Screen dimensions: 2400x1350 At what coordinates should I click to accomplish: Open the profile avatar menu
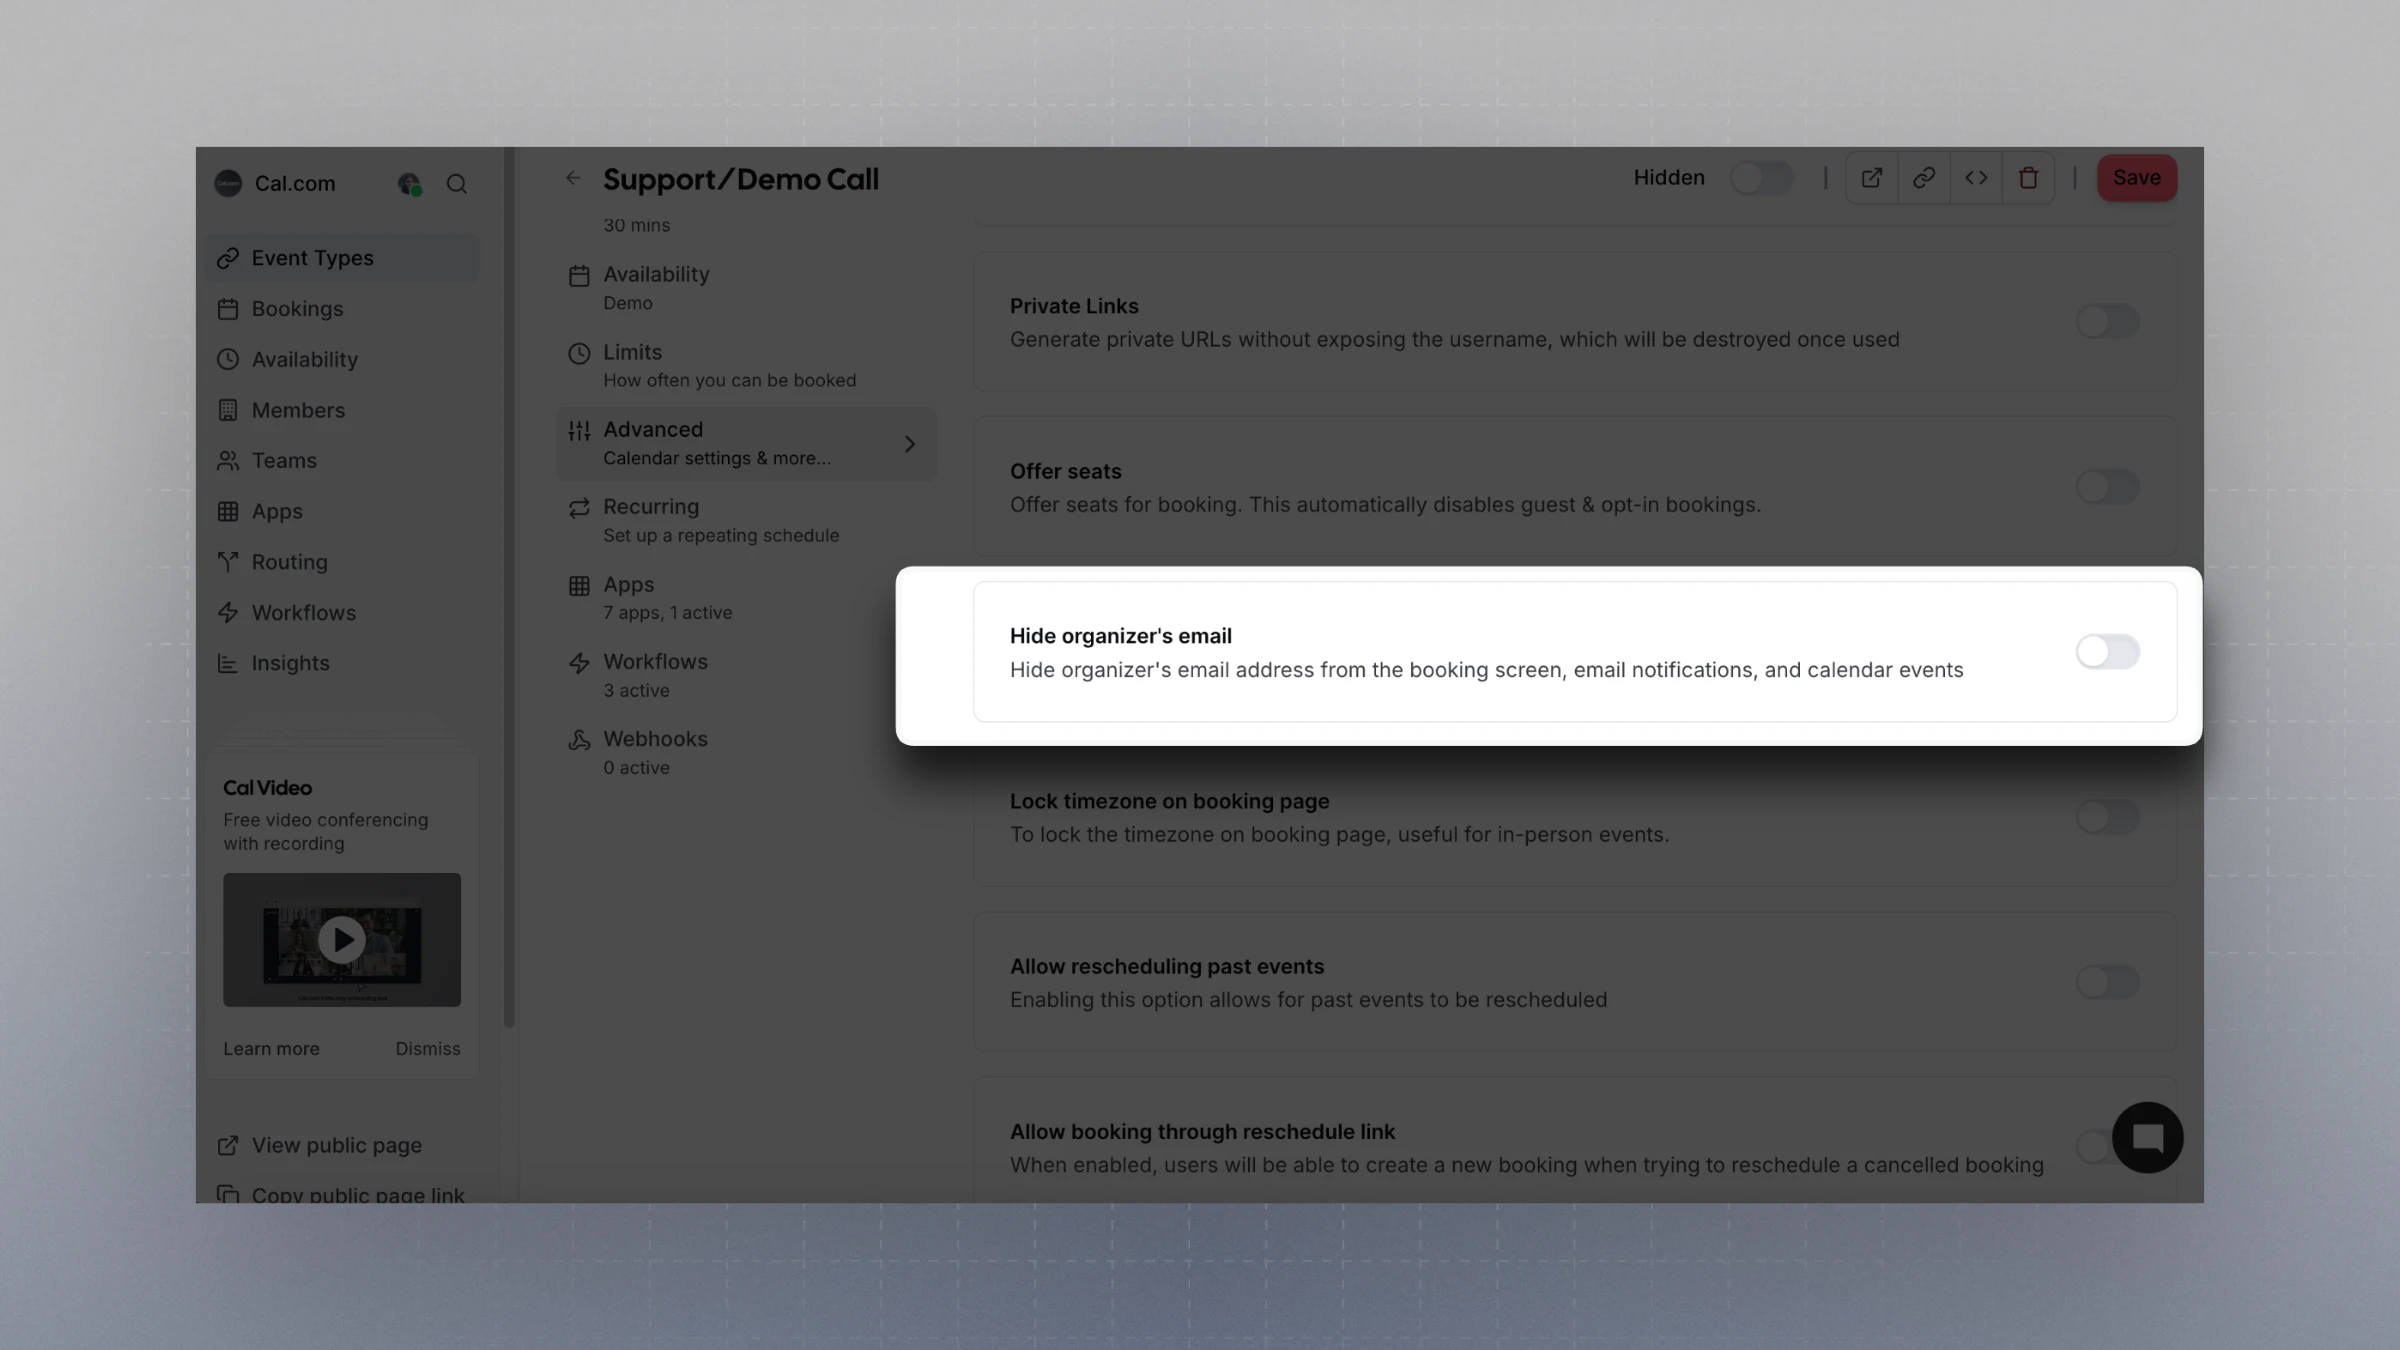tap(408, 183)
